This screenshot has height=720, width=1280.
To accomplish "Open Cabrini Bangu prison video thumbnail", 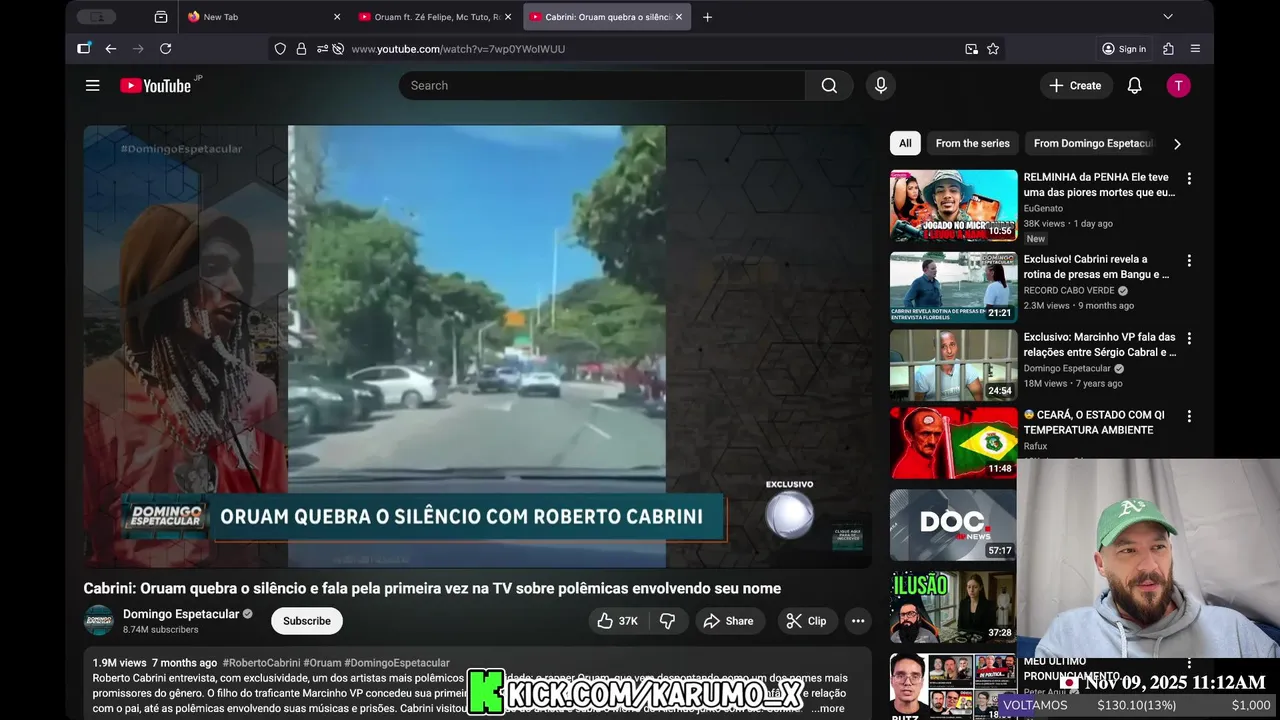I will (x=954, y=288).
